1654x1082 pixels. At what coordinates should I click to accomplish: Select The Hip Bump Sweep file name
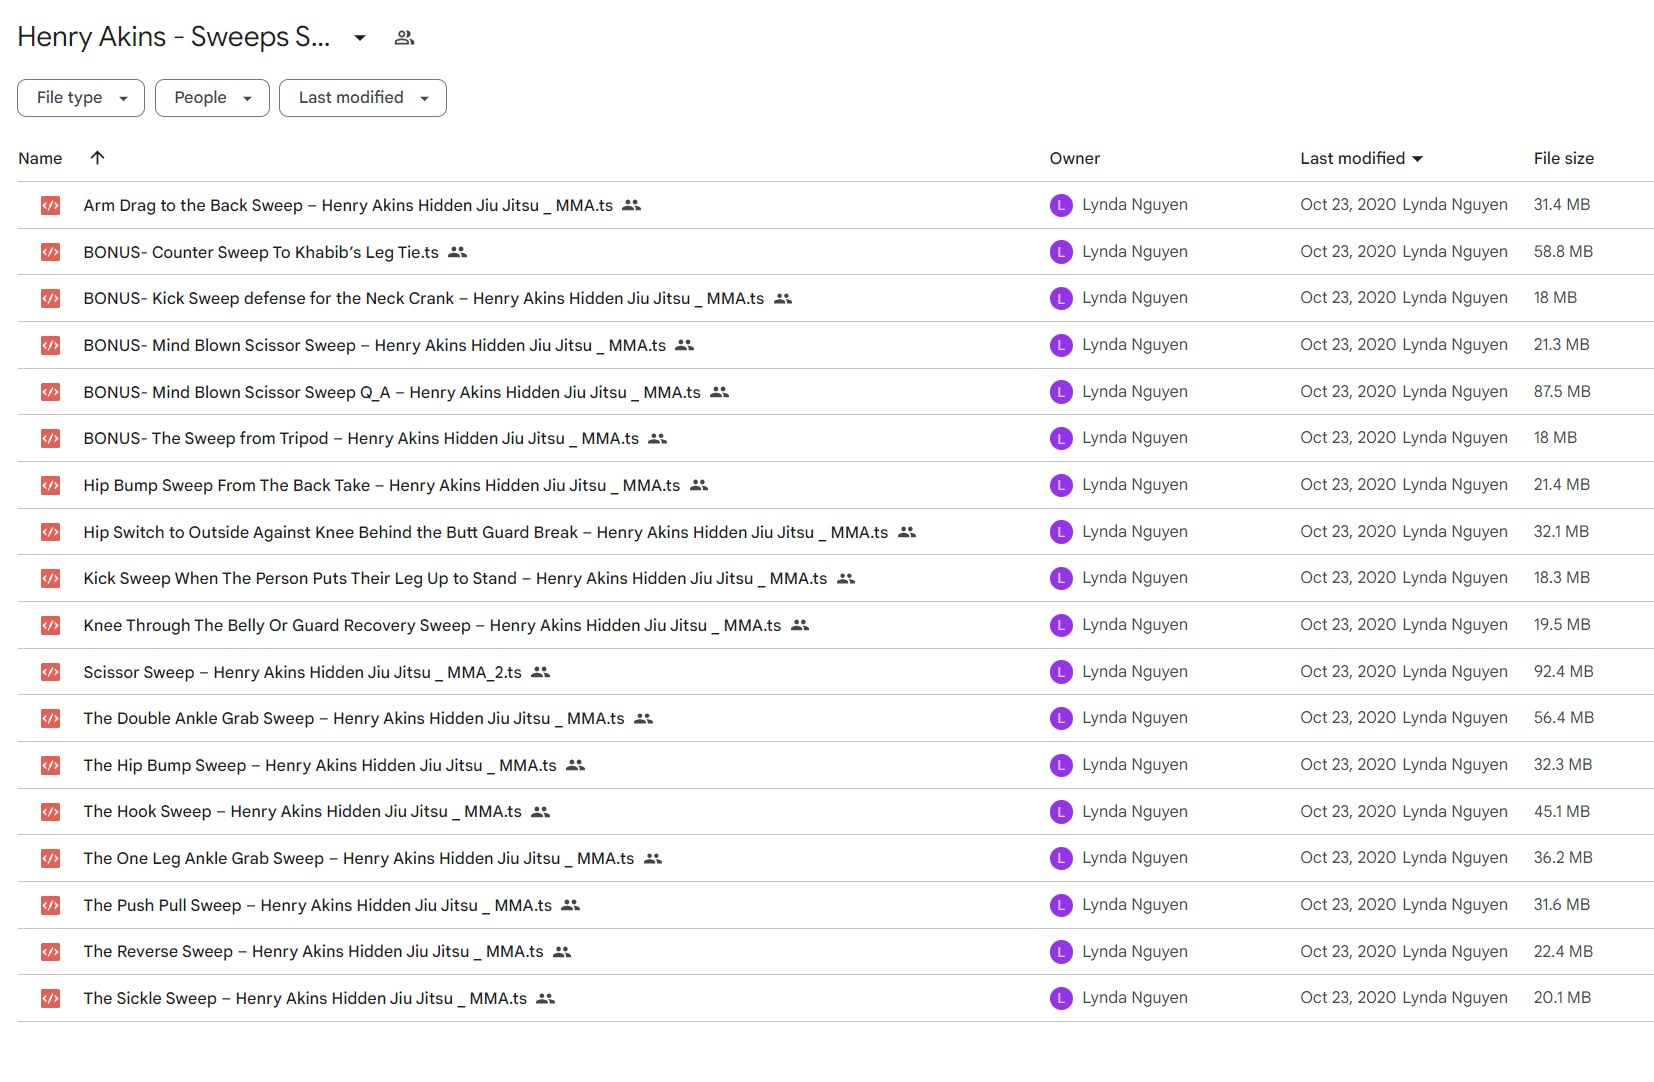click(x=320, y=765)
